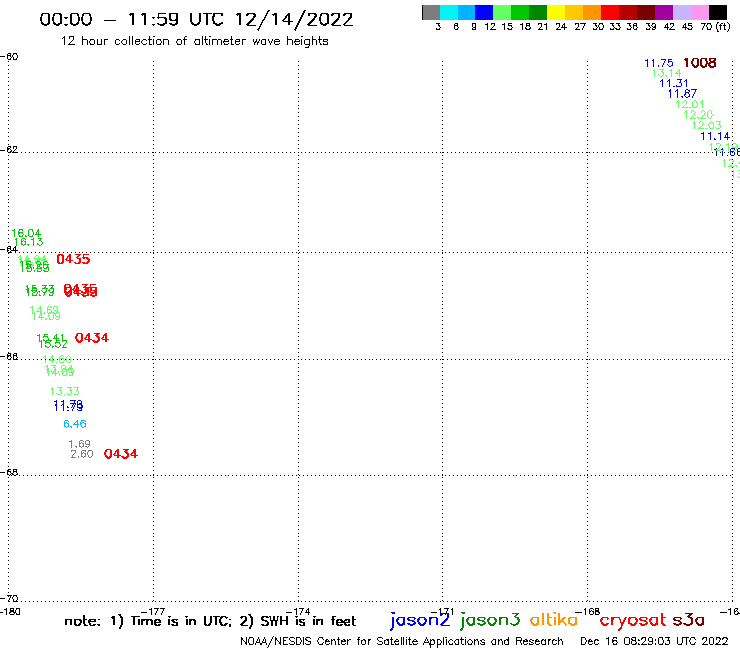Click the dark red '1008' time label
The width and height of the screenshot is (740, 650).
point(699,63)
